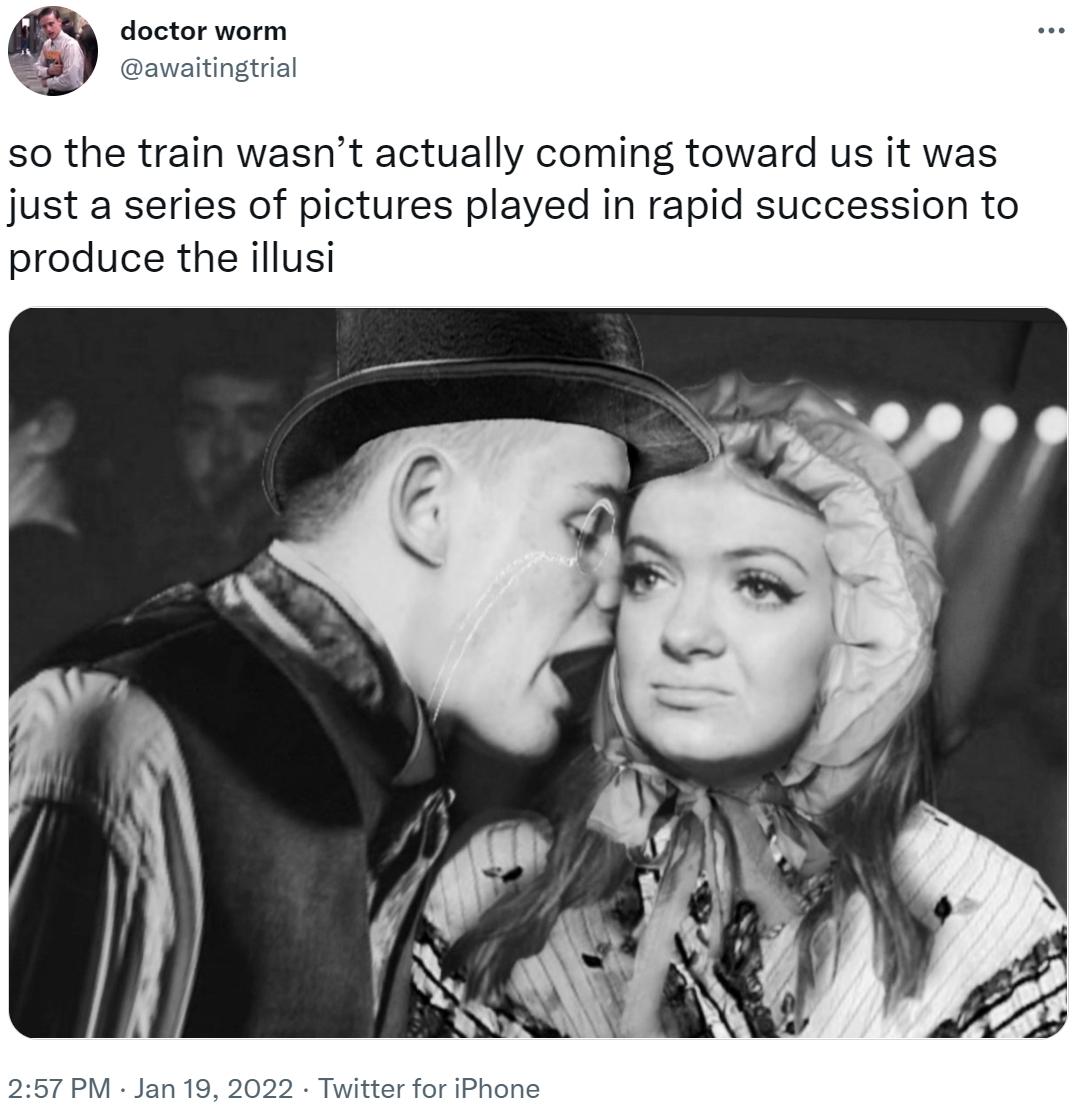Viewport: 1077px width, 1119px height.
Task: Open the Jan 19, 2022 date link
Action: point(213,1088)
